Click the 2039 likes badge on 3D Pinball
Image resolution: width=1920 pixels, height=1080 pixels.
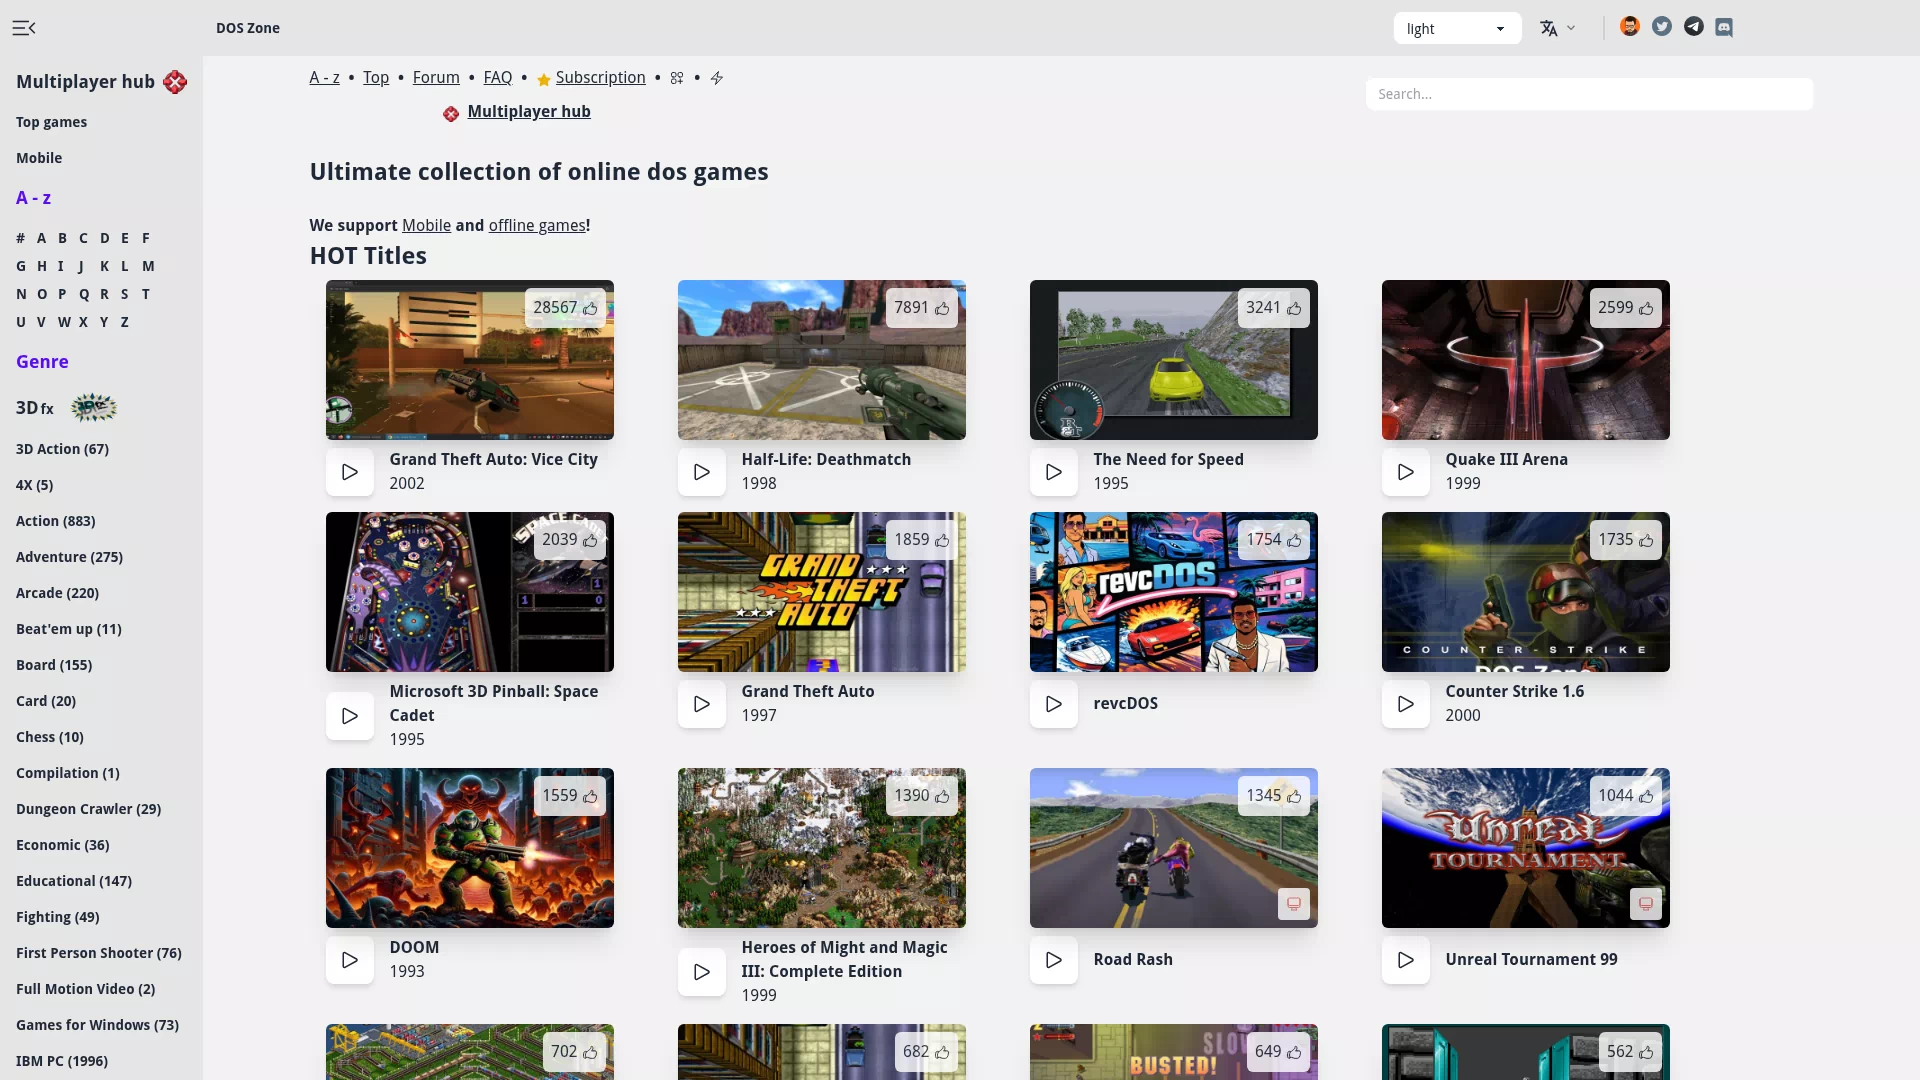point(570,540)
